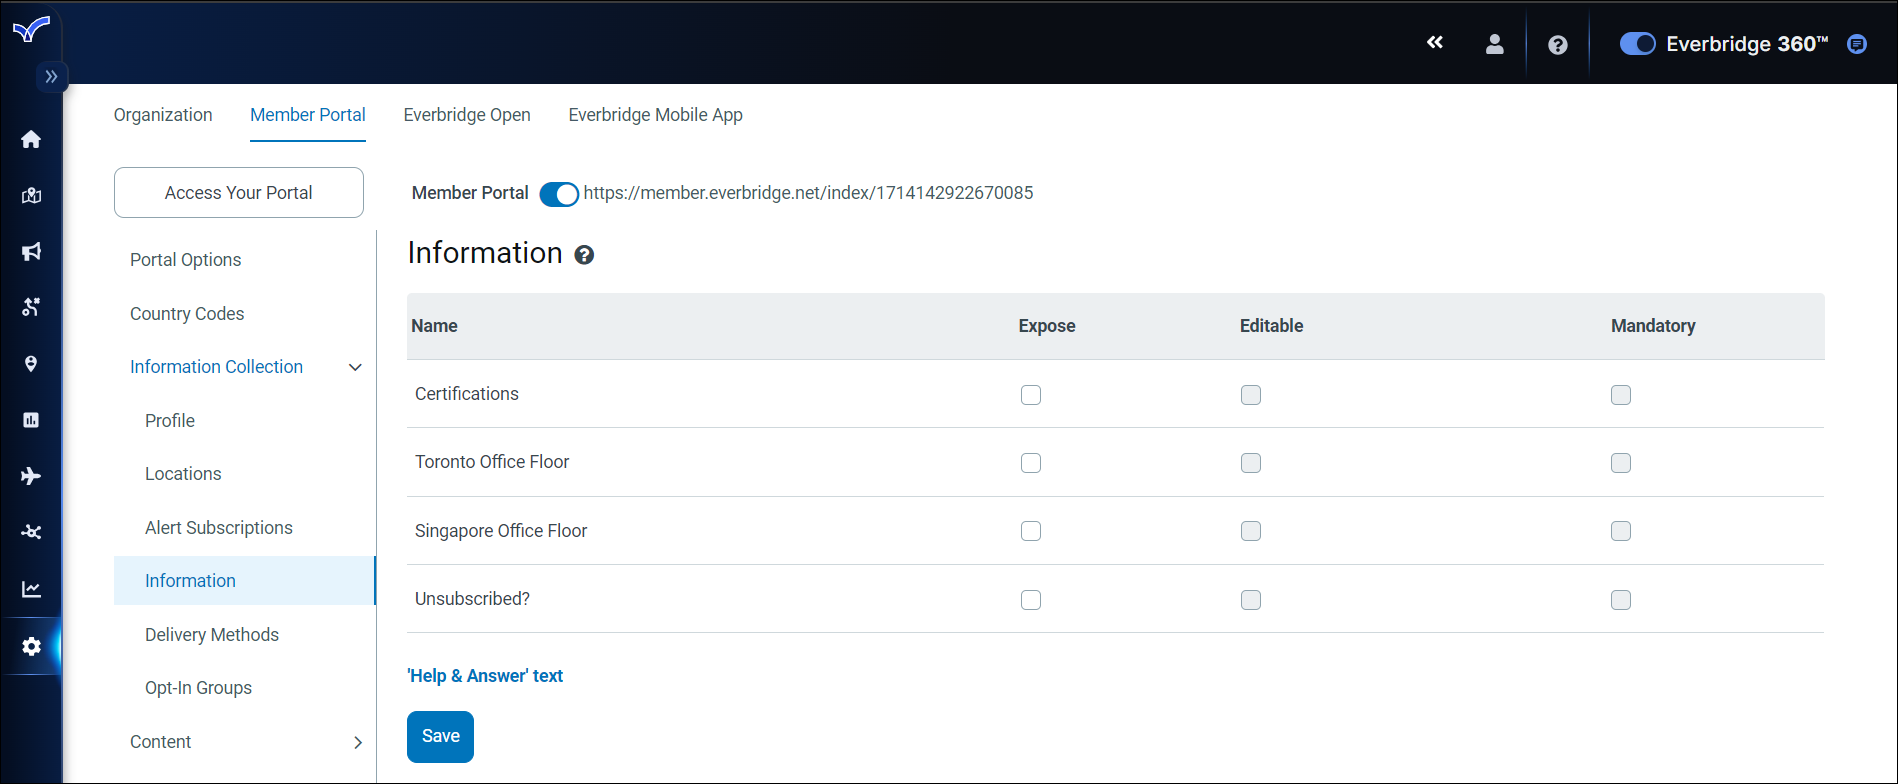Select the Member Portal tab
The width and height of the screenshot is (1898, 784).
coord(308,115)
